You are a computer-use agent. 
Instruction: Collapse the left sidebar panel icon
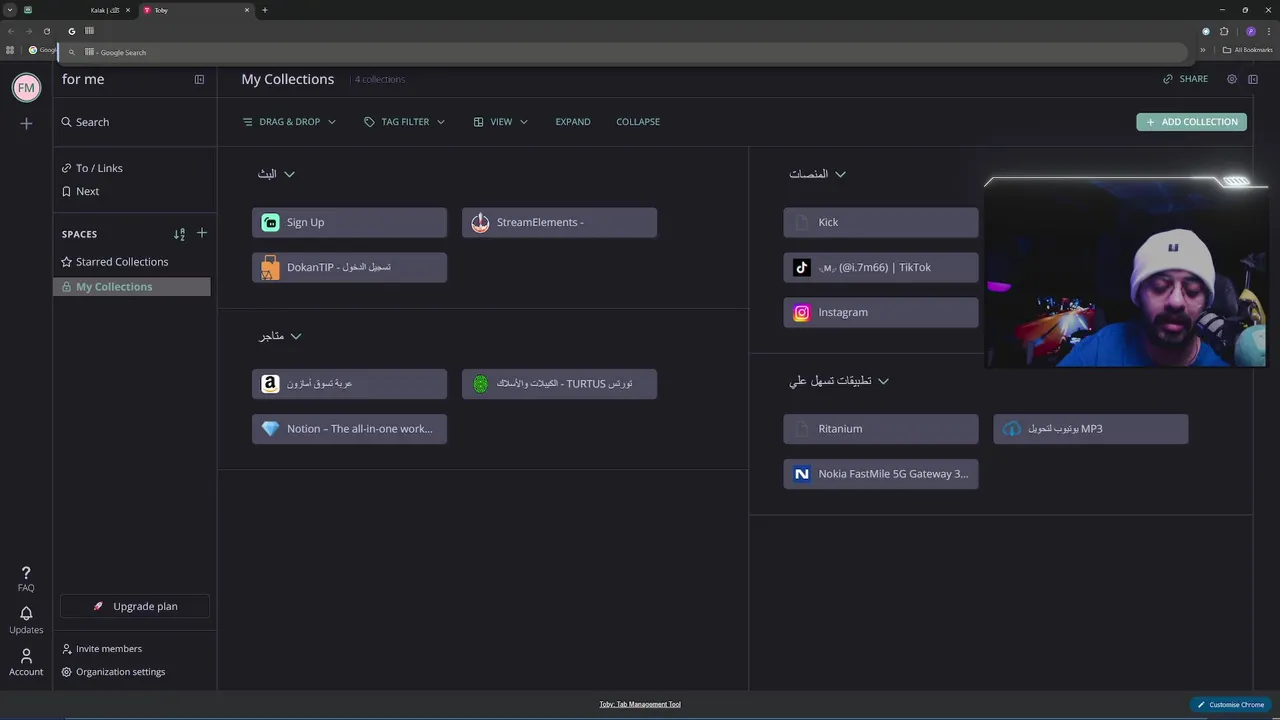(x=199, y=79)
